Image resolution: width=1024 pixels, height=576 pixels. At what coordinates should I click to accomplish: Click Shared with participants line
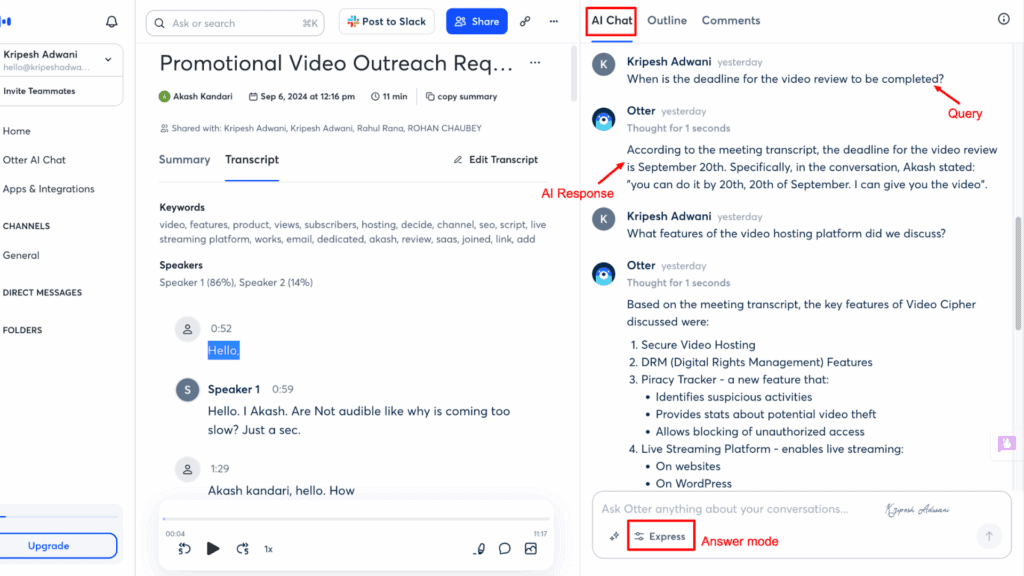click(x=321, y=128)
